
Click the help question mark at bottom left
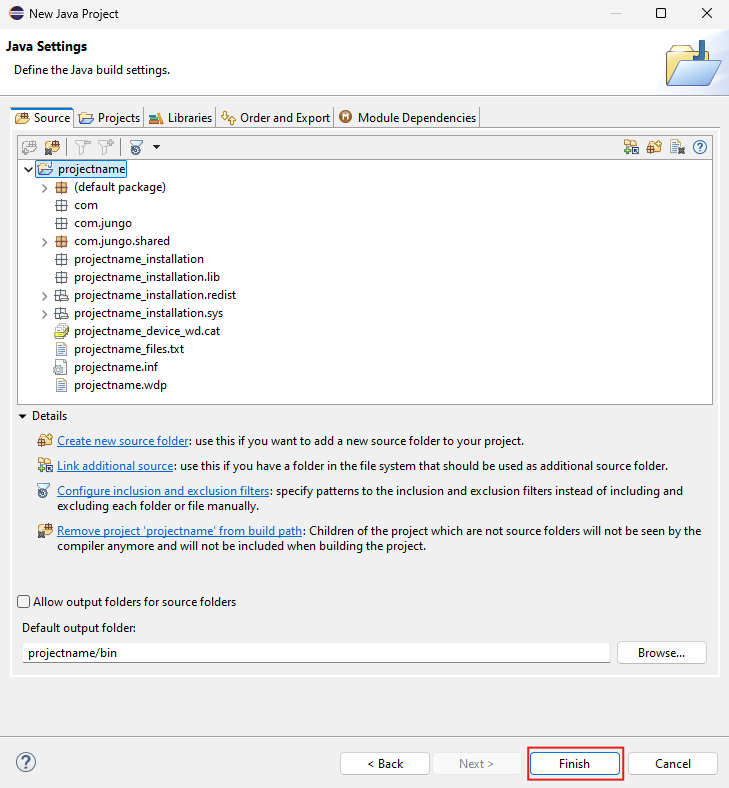tap(26, 762)
